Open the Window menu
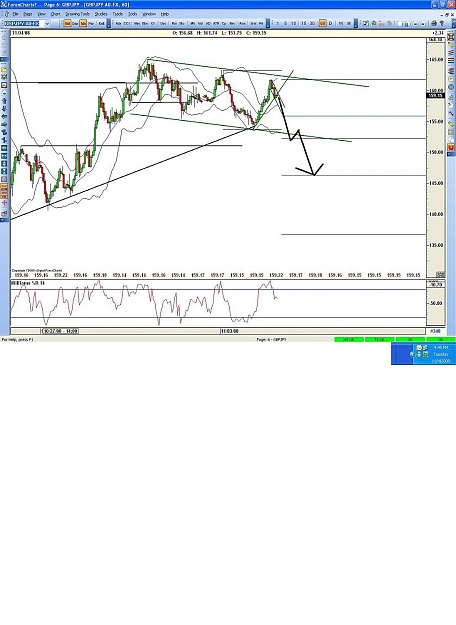The width and height of the screenshot is (456, 625). [x=149, y=14]
